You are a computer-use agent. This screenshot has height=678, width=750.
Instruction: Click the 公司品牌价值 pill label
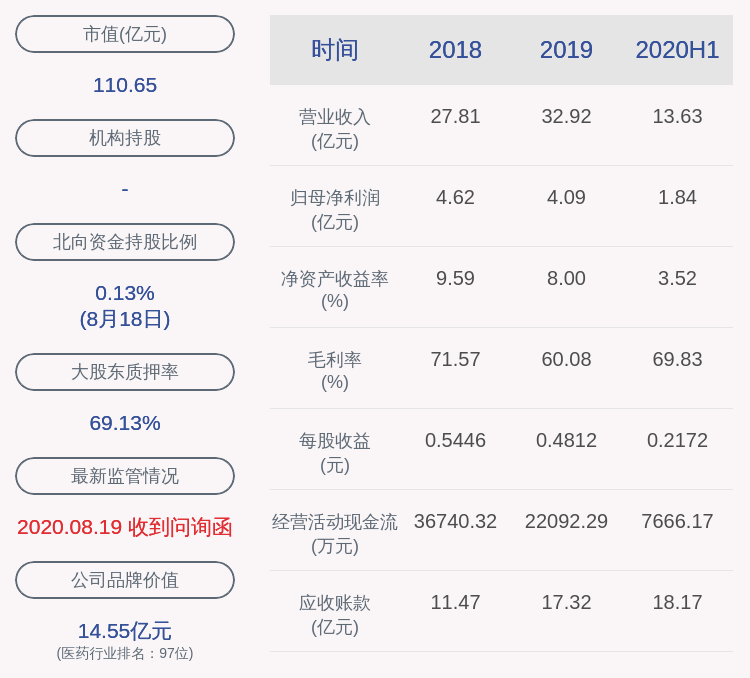(125, 580)
